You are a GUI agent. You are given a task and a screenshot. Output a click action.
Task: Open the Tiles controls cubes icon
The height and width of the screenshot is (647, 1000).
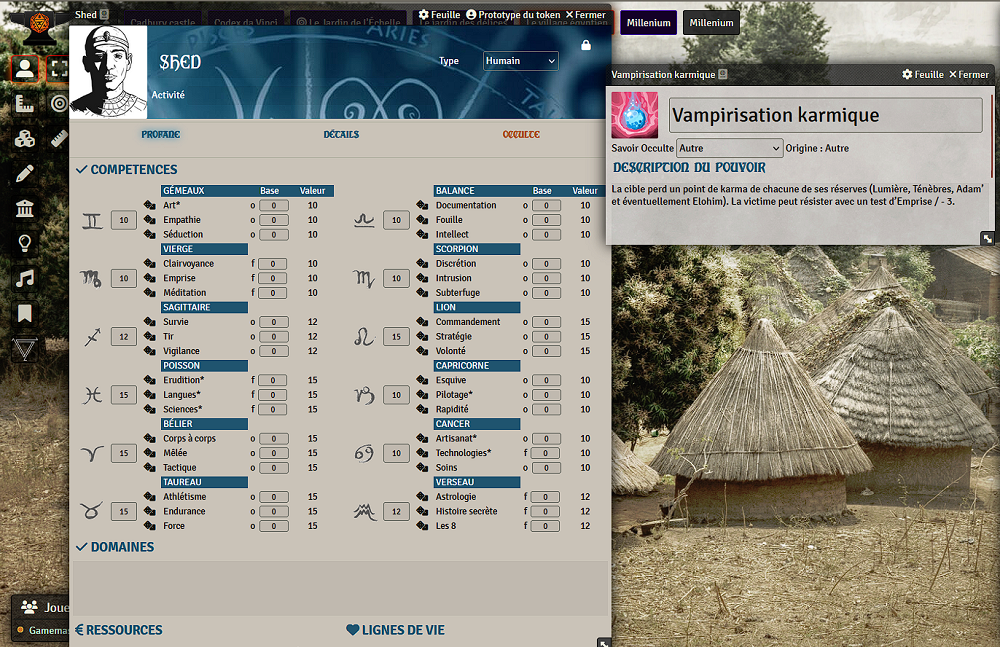(x=25, y=139)
